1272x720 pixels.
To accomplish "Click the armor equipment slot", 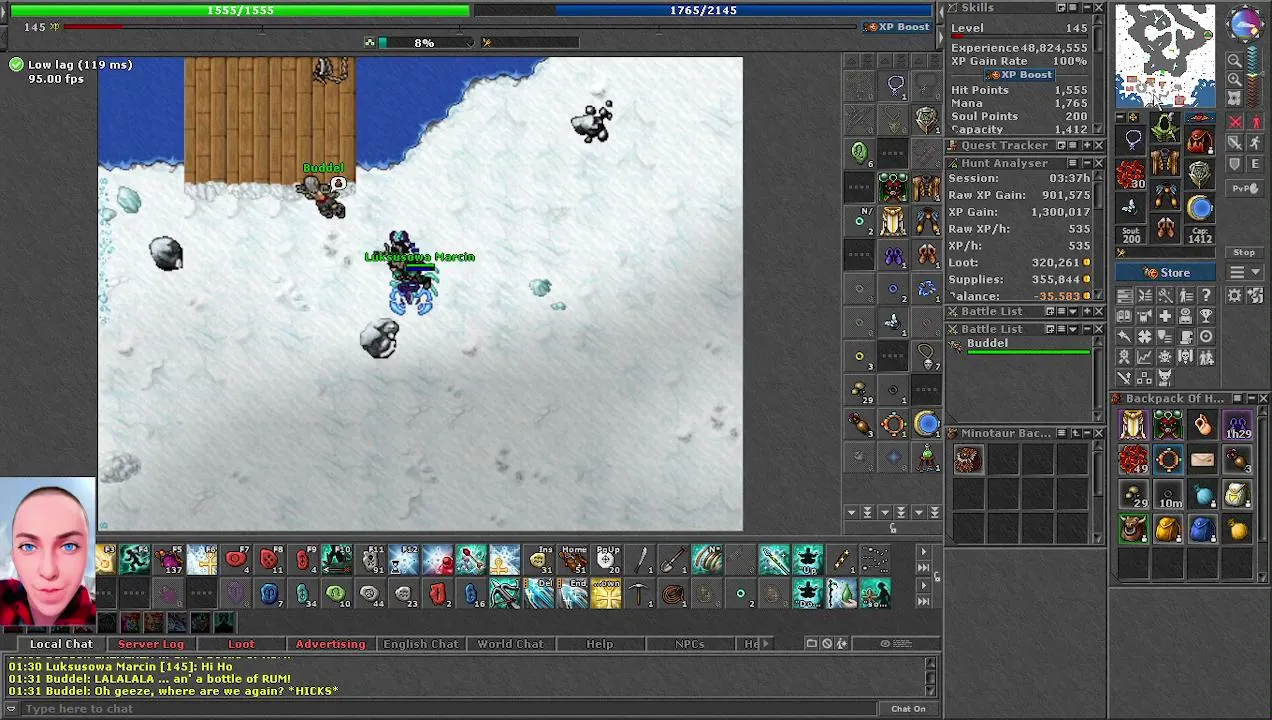I will [1165, 160].
